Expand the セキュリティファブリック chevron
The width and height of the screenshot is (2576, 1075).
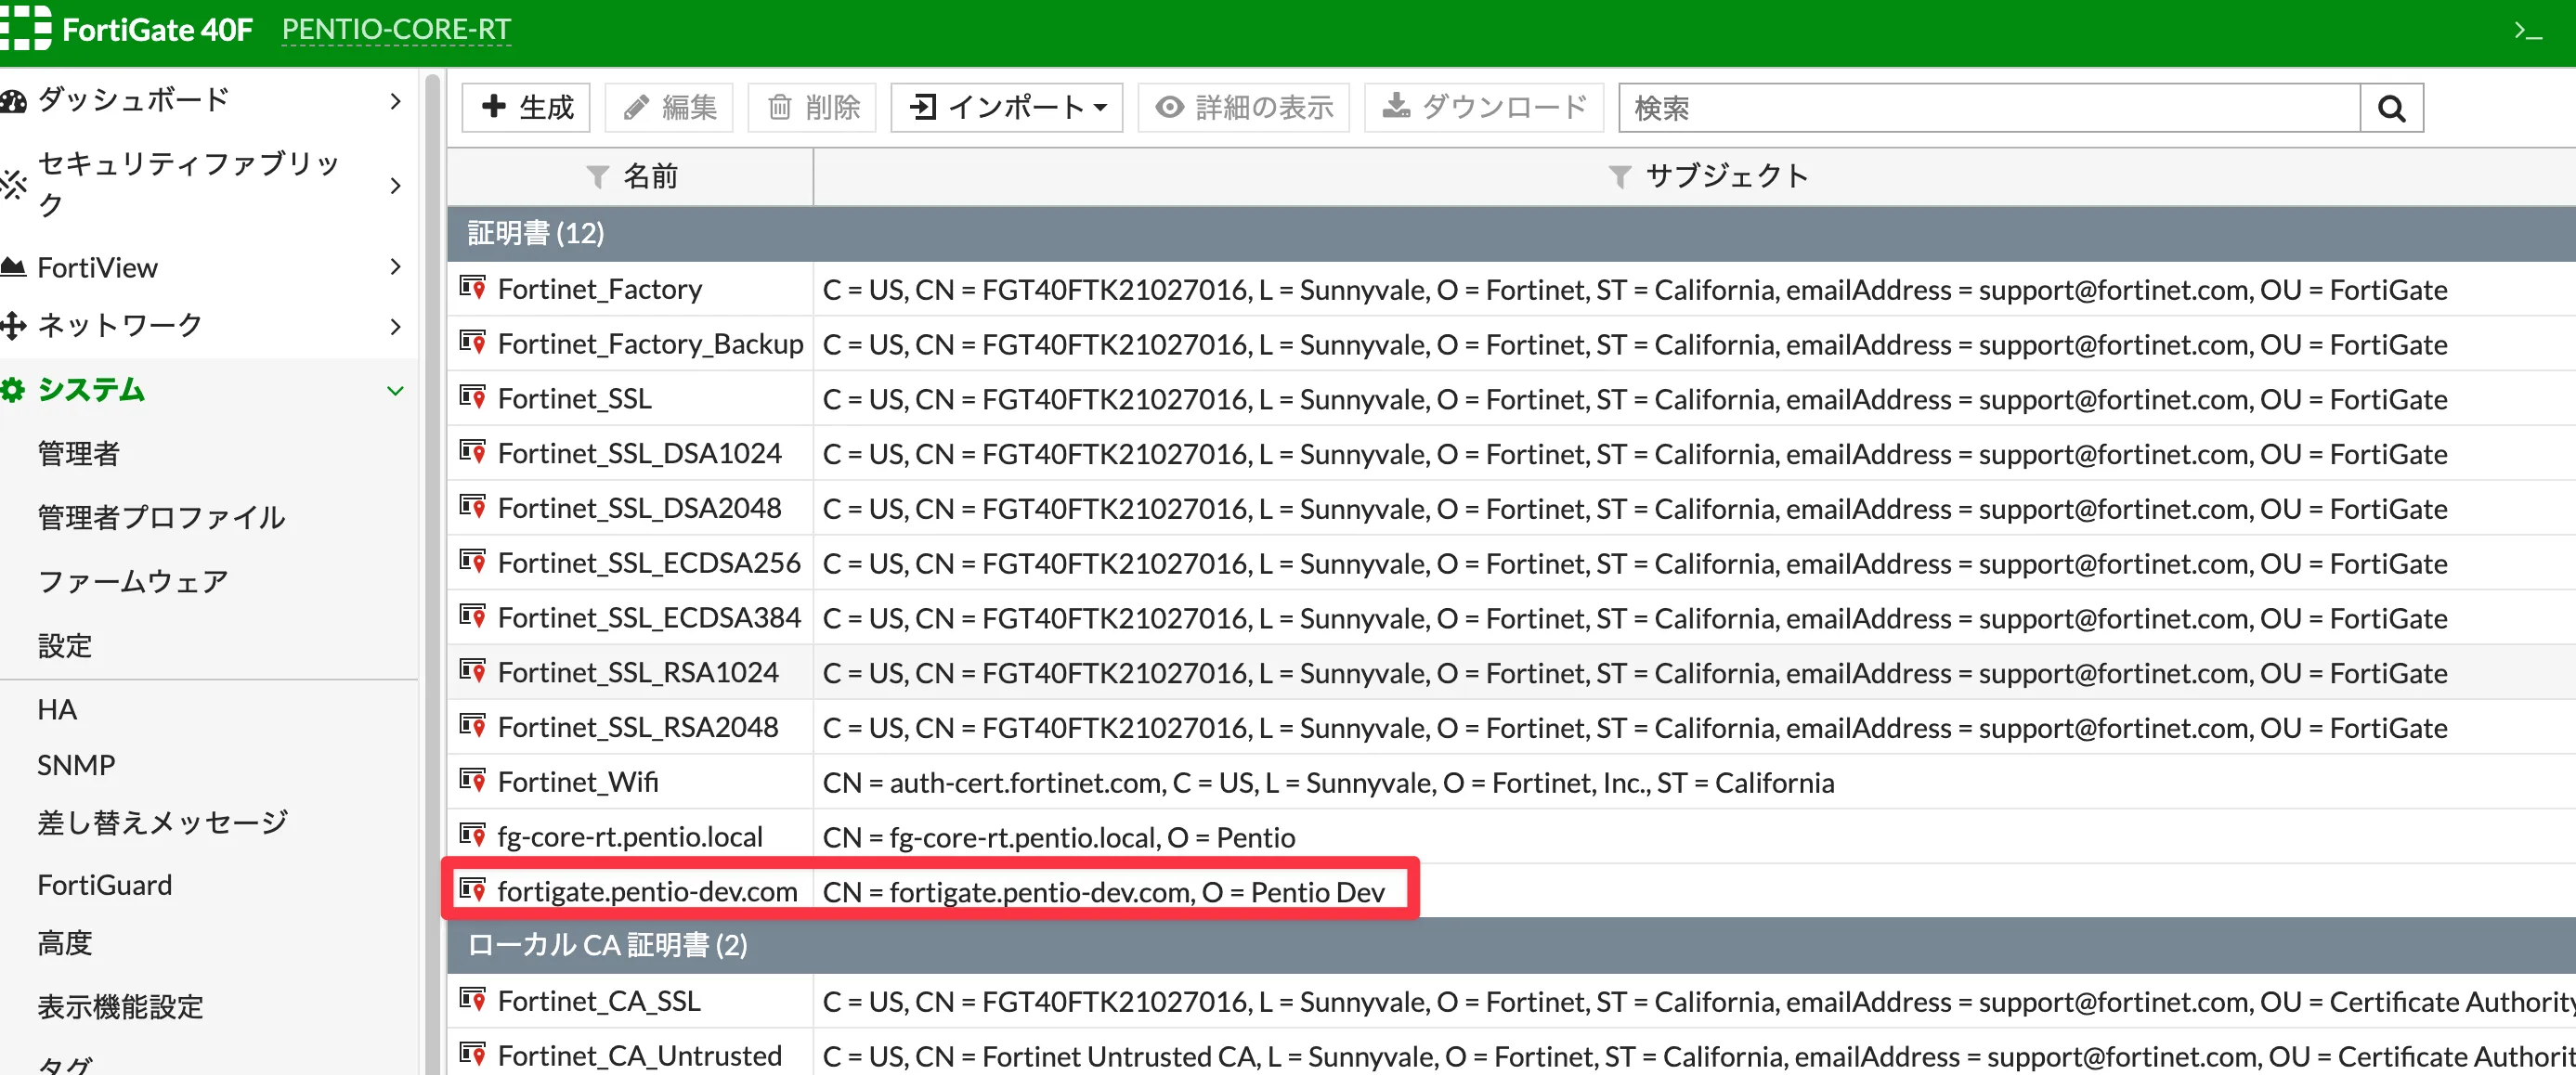click(x=395, y=185)
